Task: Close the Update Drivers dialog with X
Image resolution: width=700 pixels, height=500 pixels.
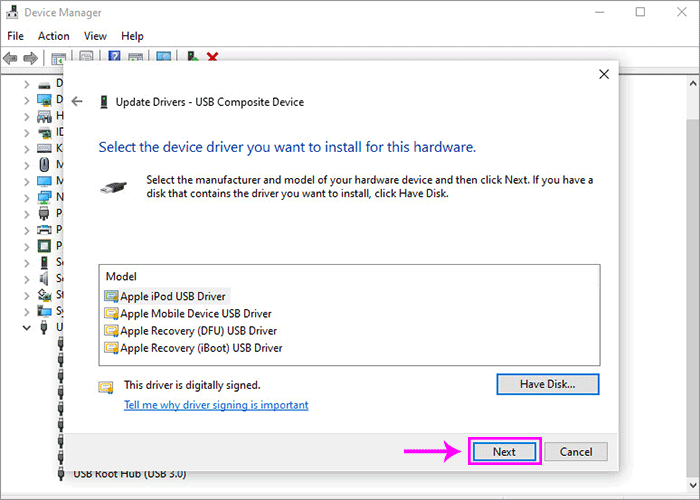Action: click(604, 74)
